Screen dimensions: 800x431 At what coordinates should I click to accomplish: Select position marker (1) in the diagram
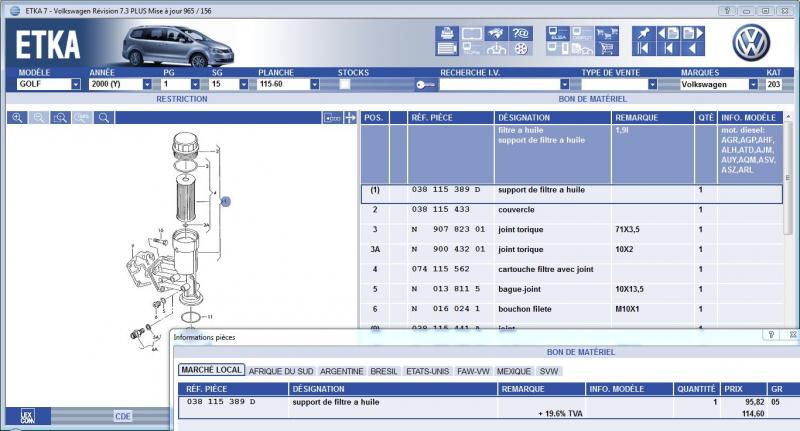point(226,201)
